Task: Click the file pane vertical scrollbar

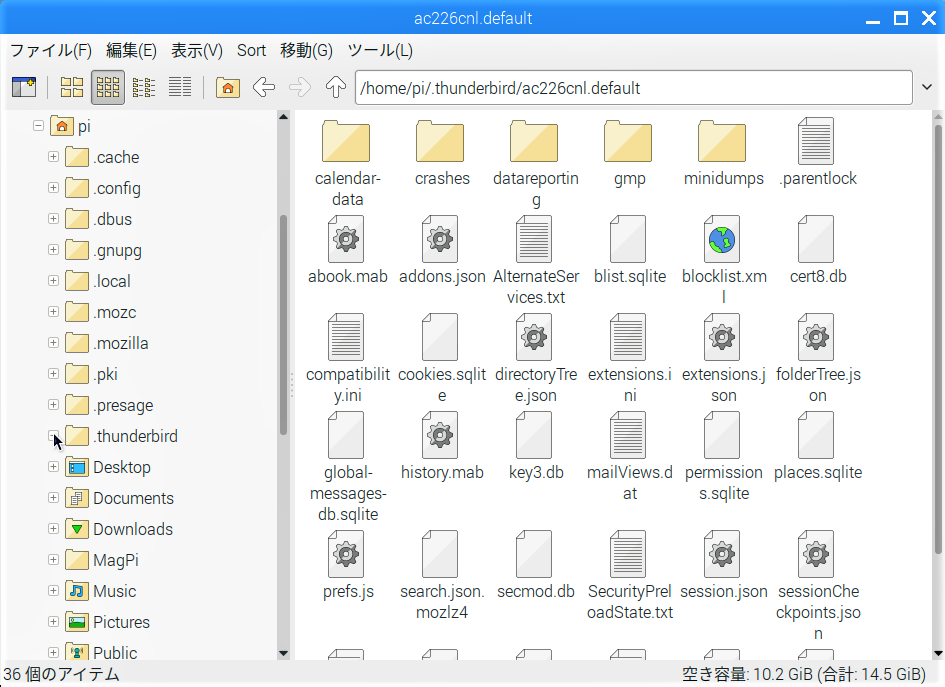Action: point(938,339)
